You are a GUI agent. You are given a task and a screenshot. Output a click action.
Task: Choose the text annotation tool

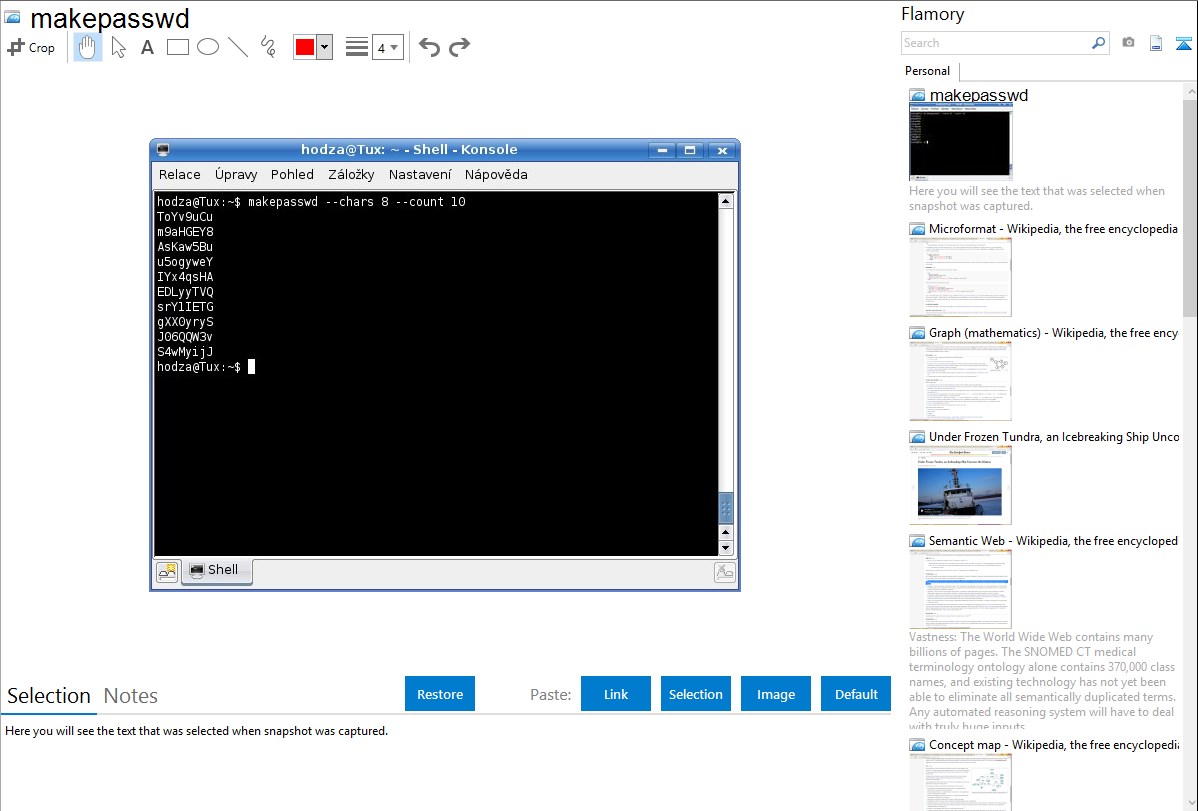click(x=147, y=47)
